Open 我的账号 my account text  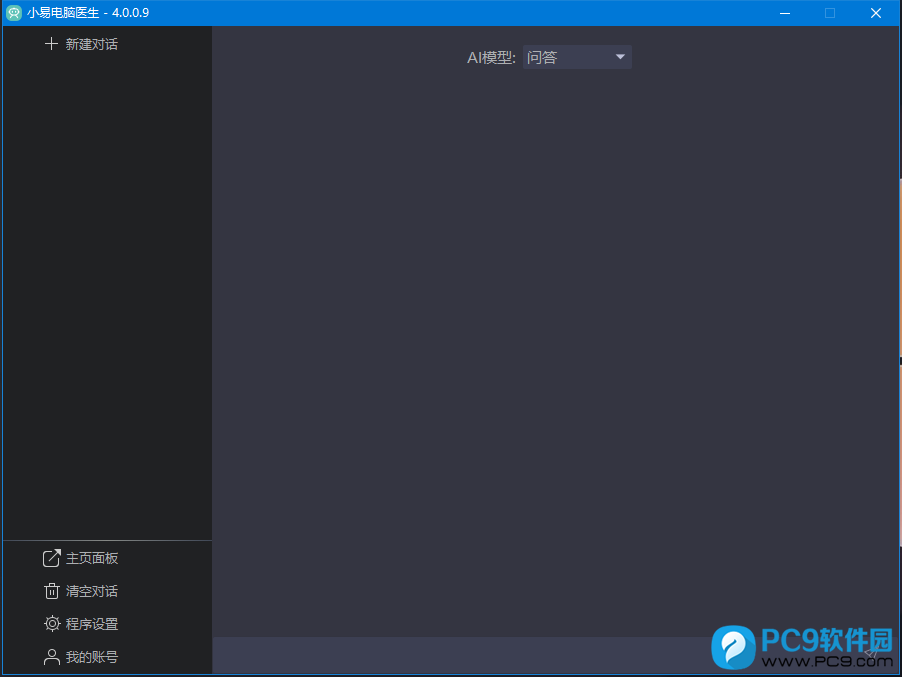[x=92, y=657]
